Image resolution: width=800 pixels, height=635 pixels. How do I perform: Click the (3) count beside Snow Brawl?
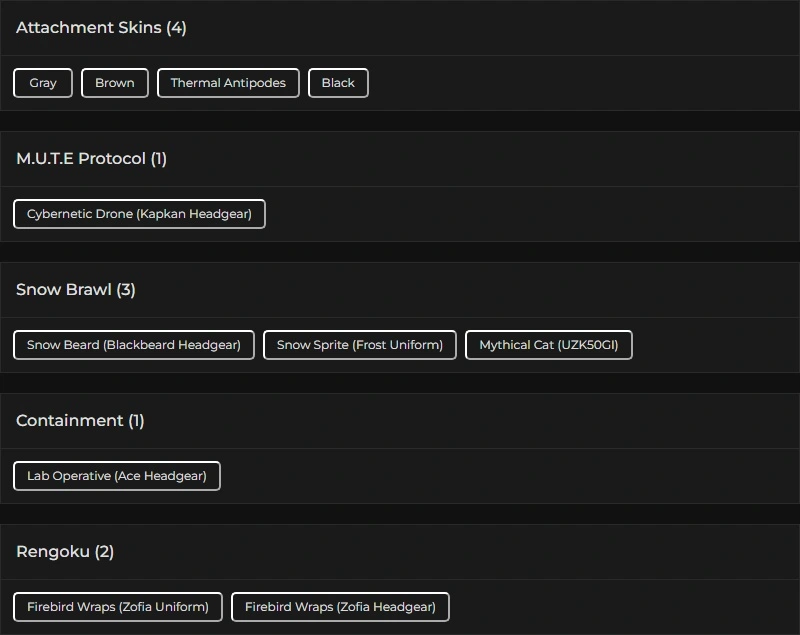pyautogui.click(x=126, y=290)
